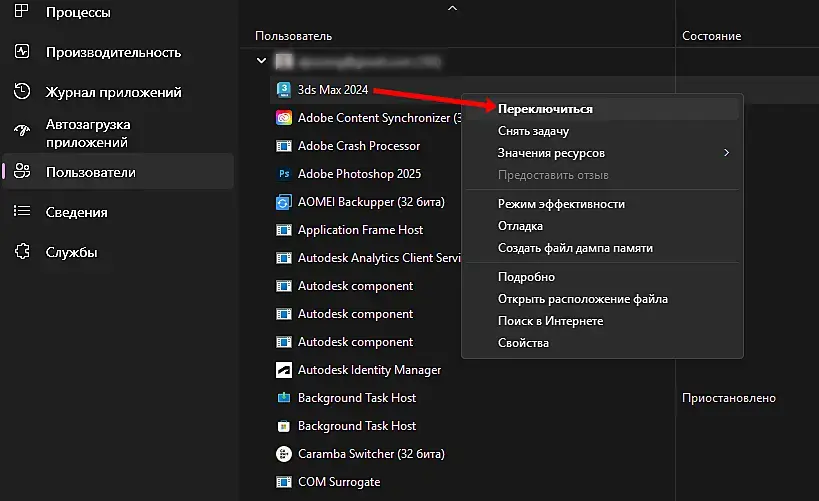
Task: Open the App history clock icon
Action: point(22,92)
